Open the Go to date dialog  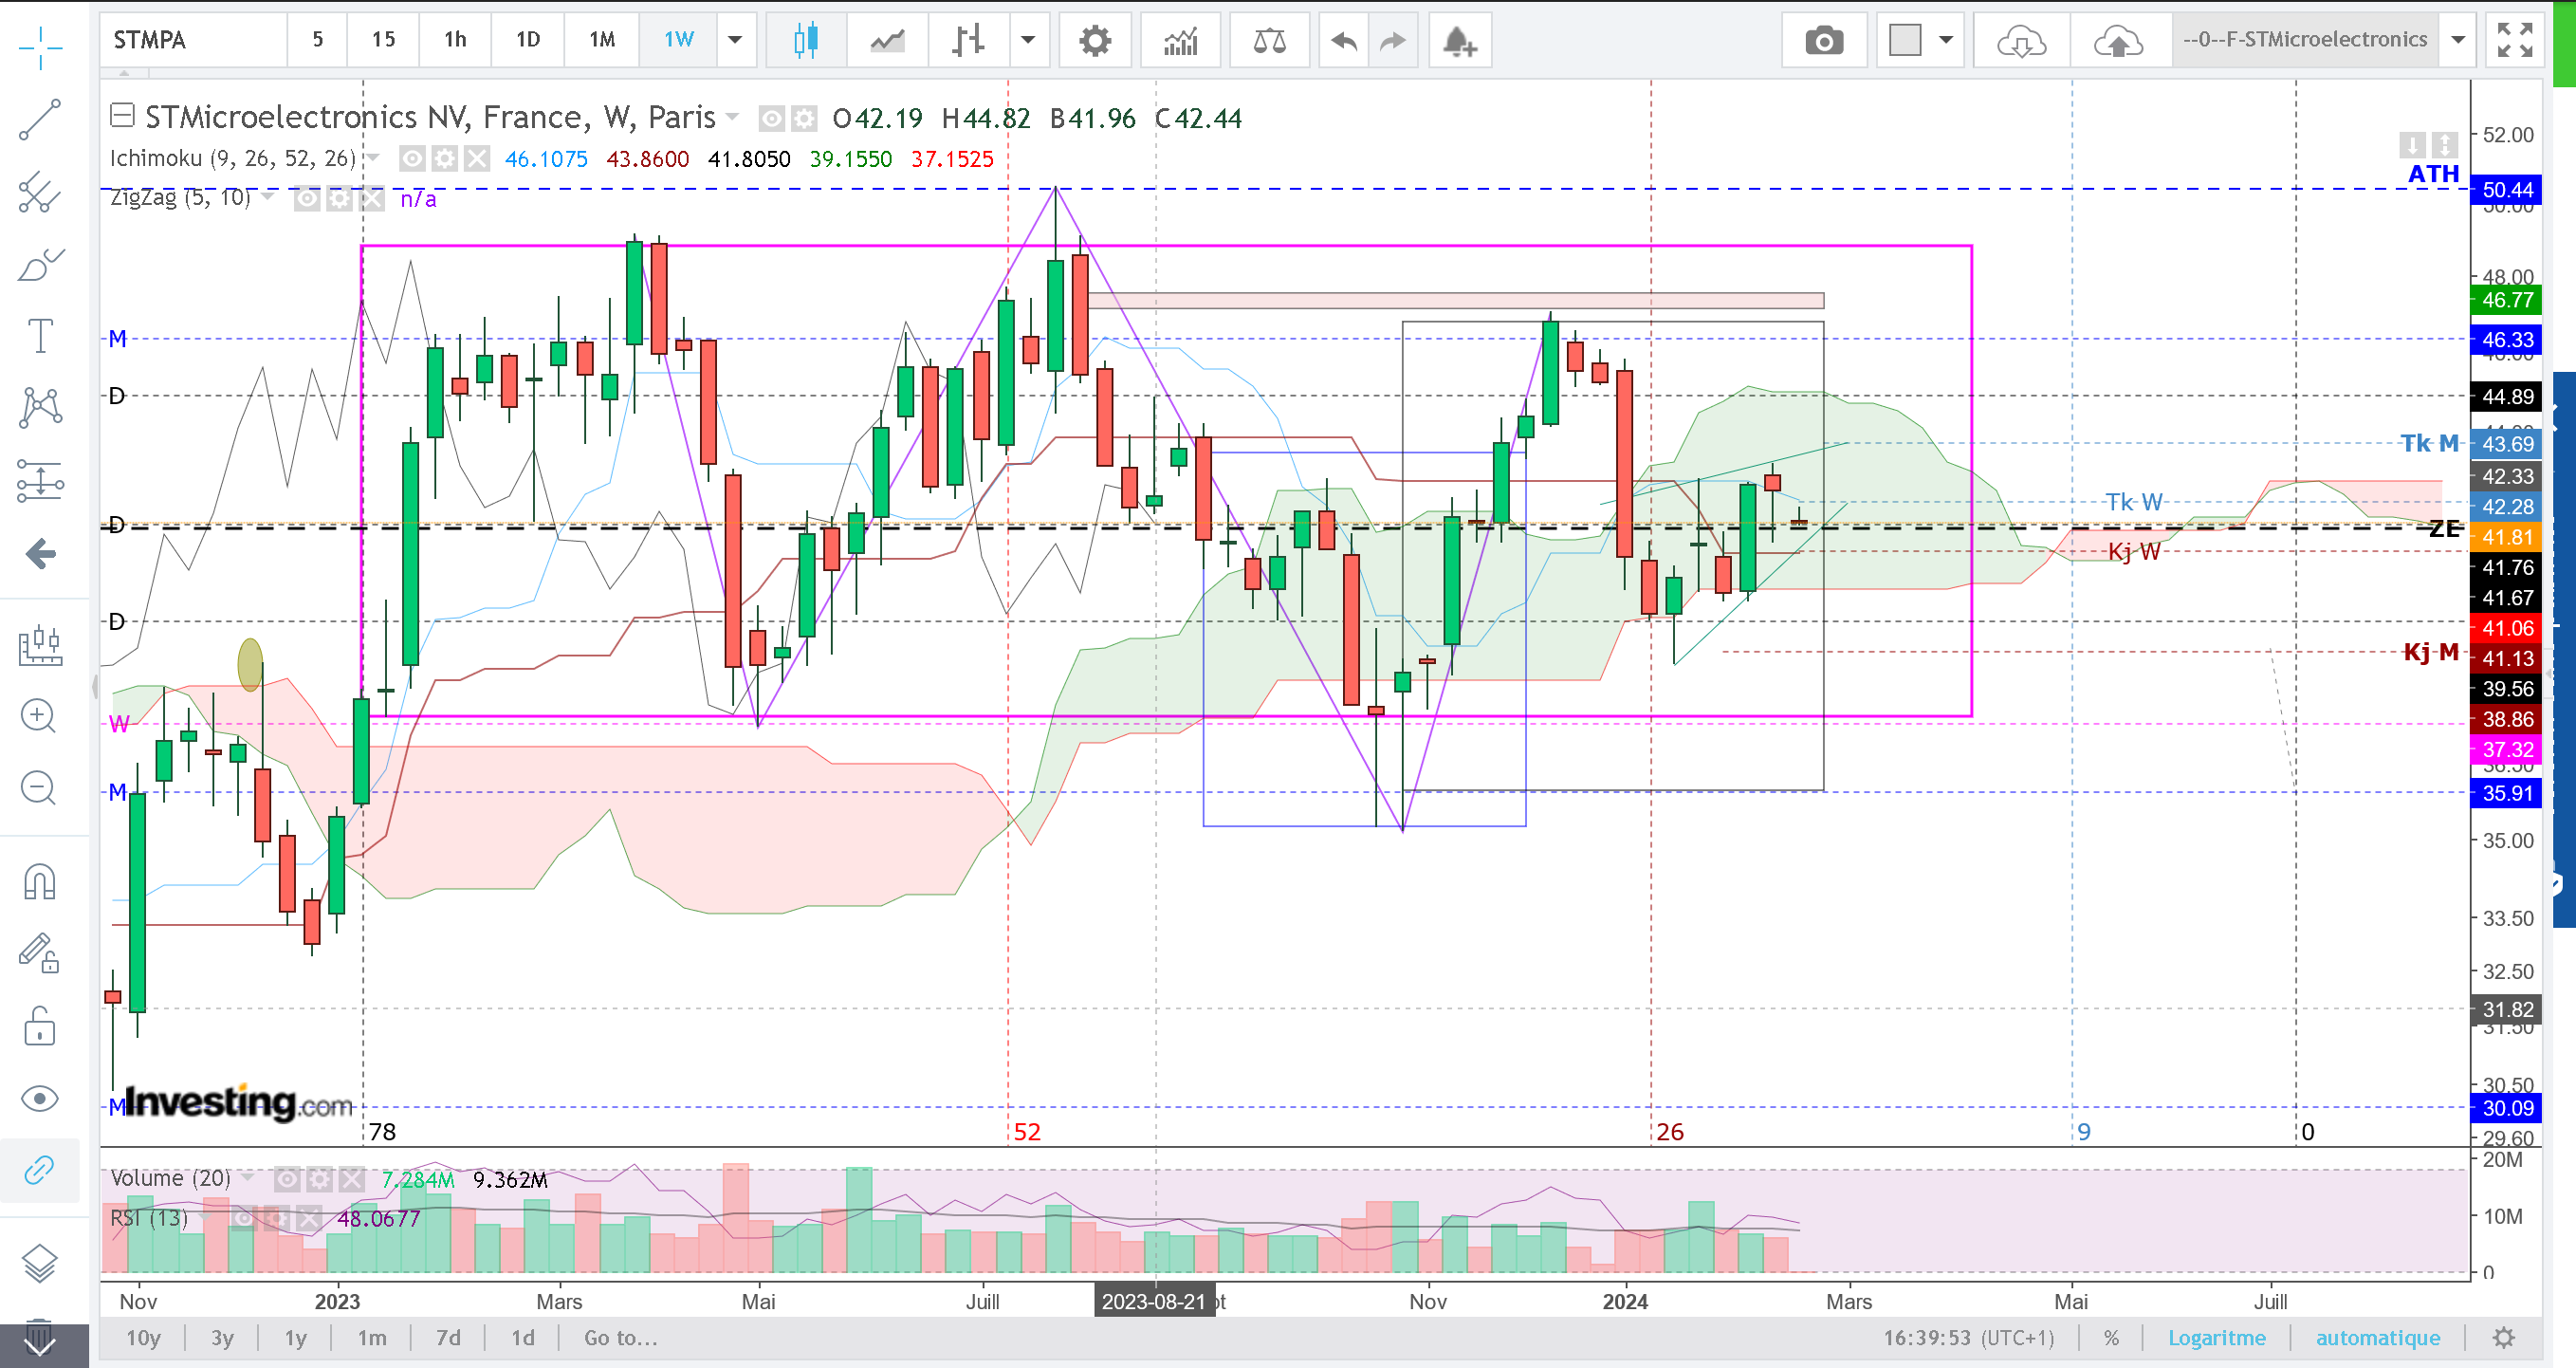tap(620, 1338)
